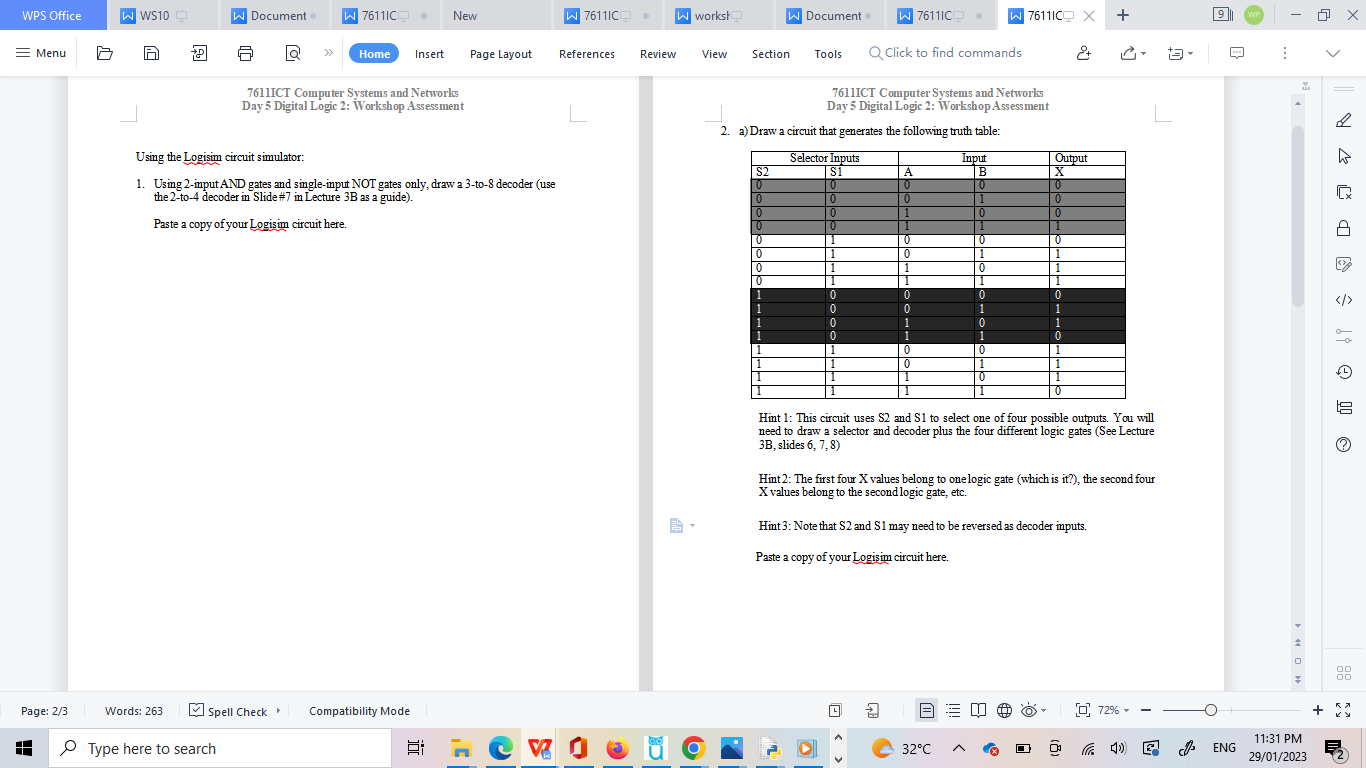The image size is (1366, 768).
Task: Click the Home ribbon button
Action: (374, 54)
